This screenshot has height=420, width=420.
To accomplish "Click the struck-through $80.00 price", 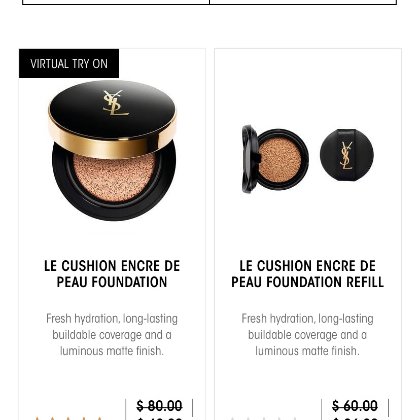I will pyautogui.click(x=159, y=406).
